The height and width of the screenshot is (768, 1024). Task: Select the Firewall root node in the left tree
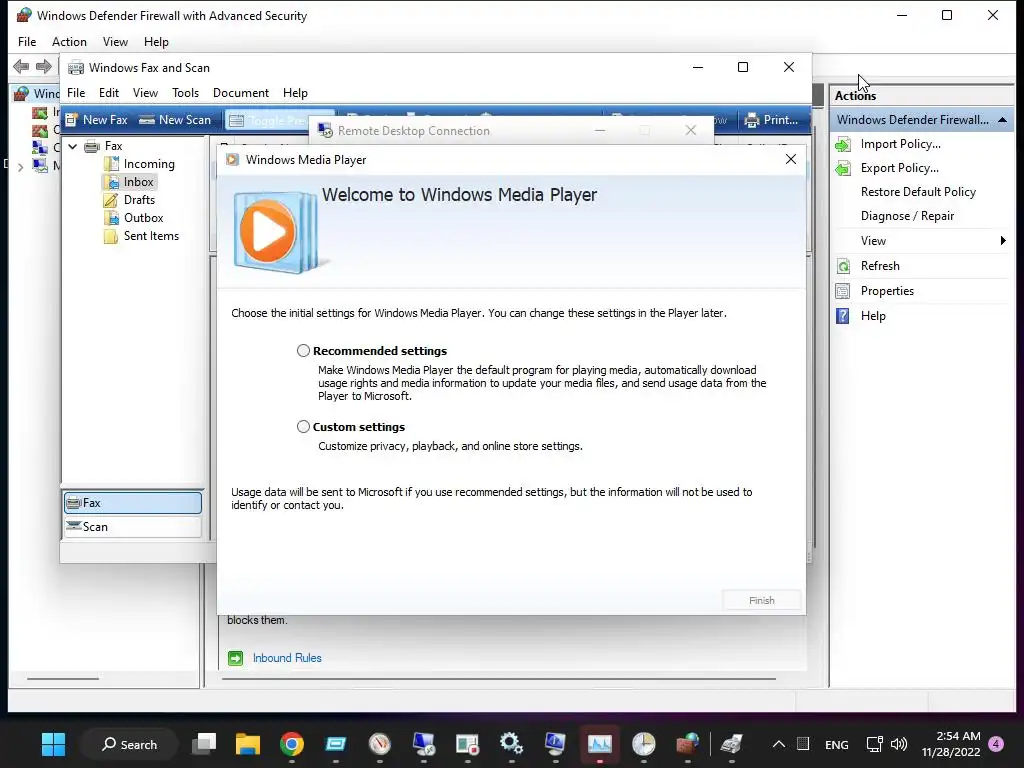[38, 93]
